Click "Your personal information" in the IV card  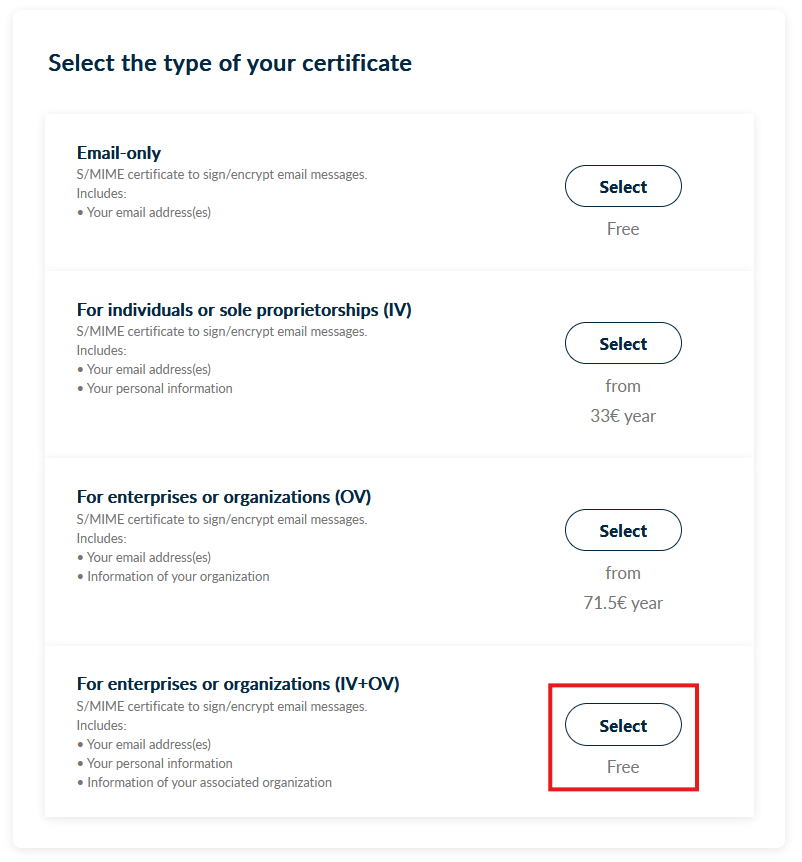tap(159, 388)
